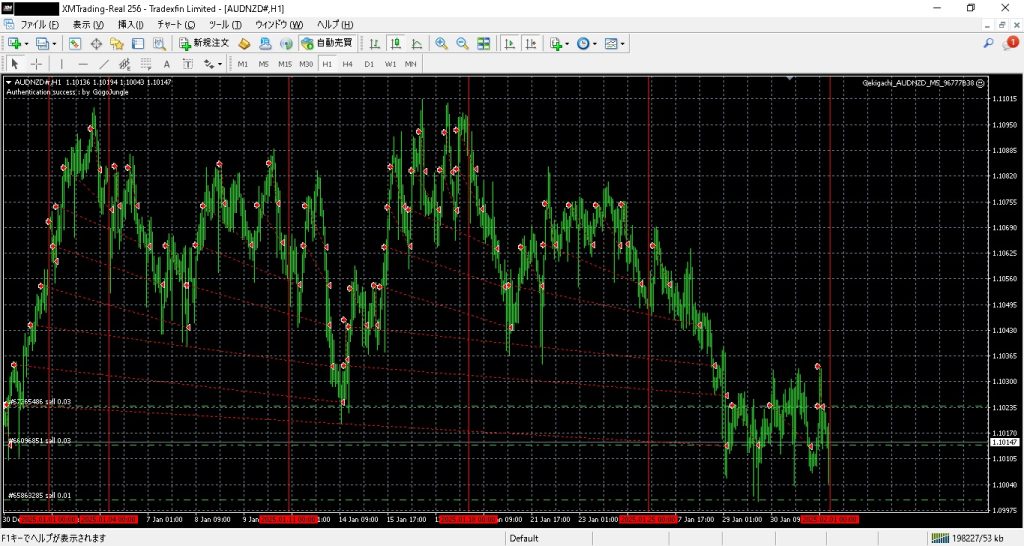Select the crosshair cursor tool
Viewport: 1024px width, 546px height.
[37, 64]
